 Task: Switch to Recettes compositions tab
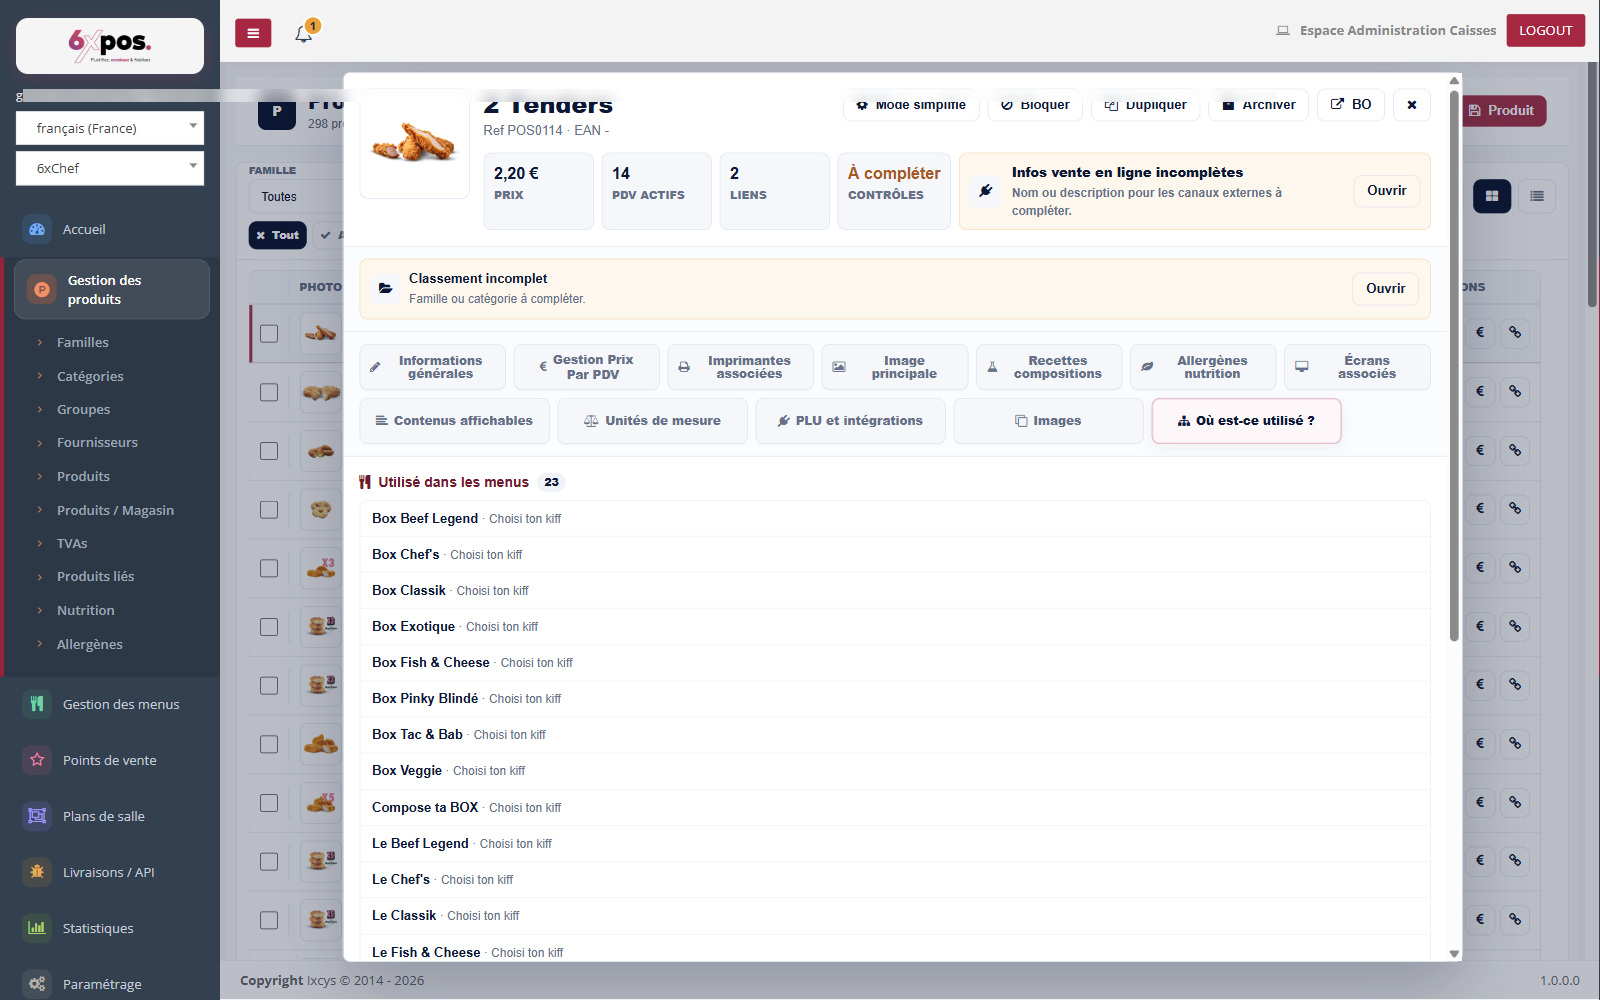pos(1048,367)
